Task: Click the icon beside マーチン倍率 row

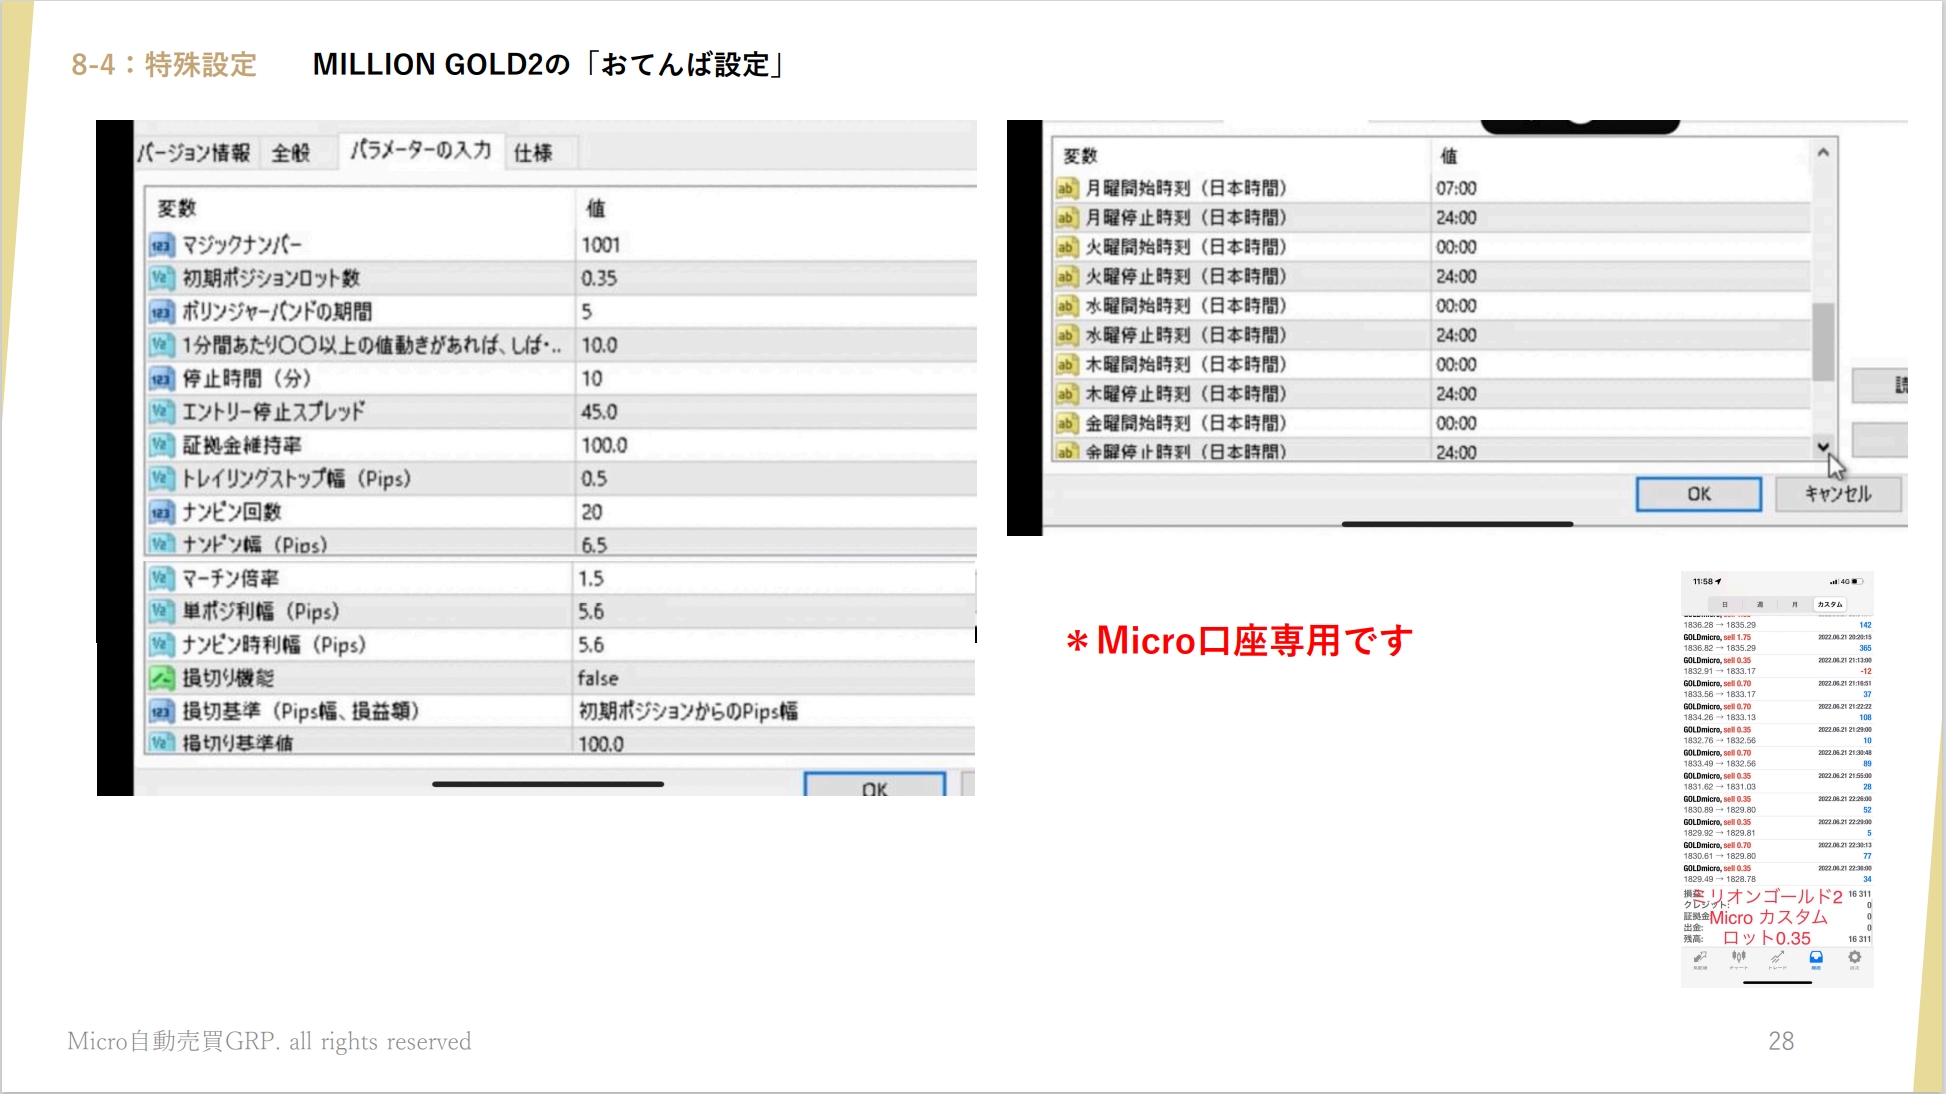Action: 161,579
